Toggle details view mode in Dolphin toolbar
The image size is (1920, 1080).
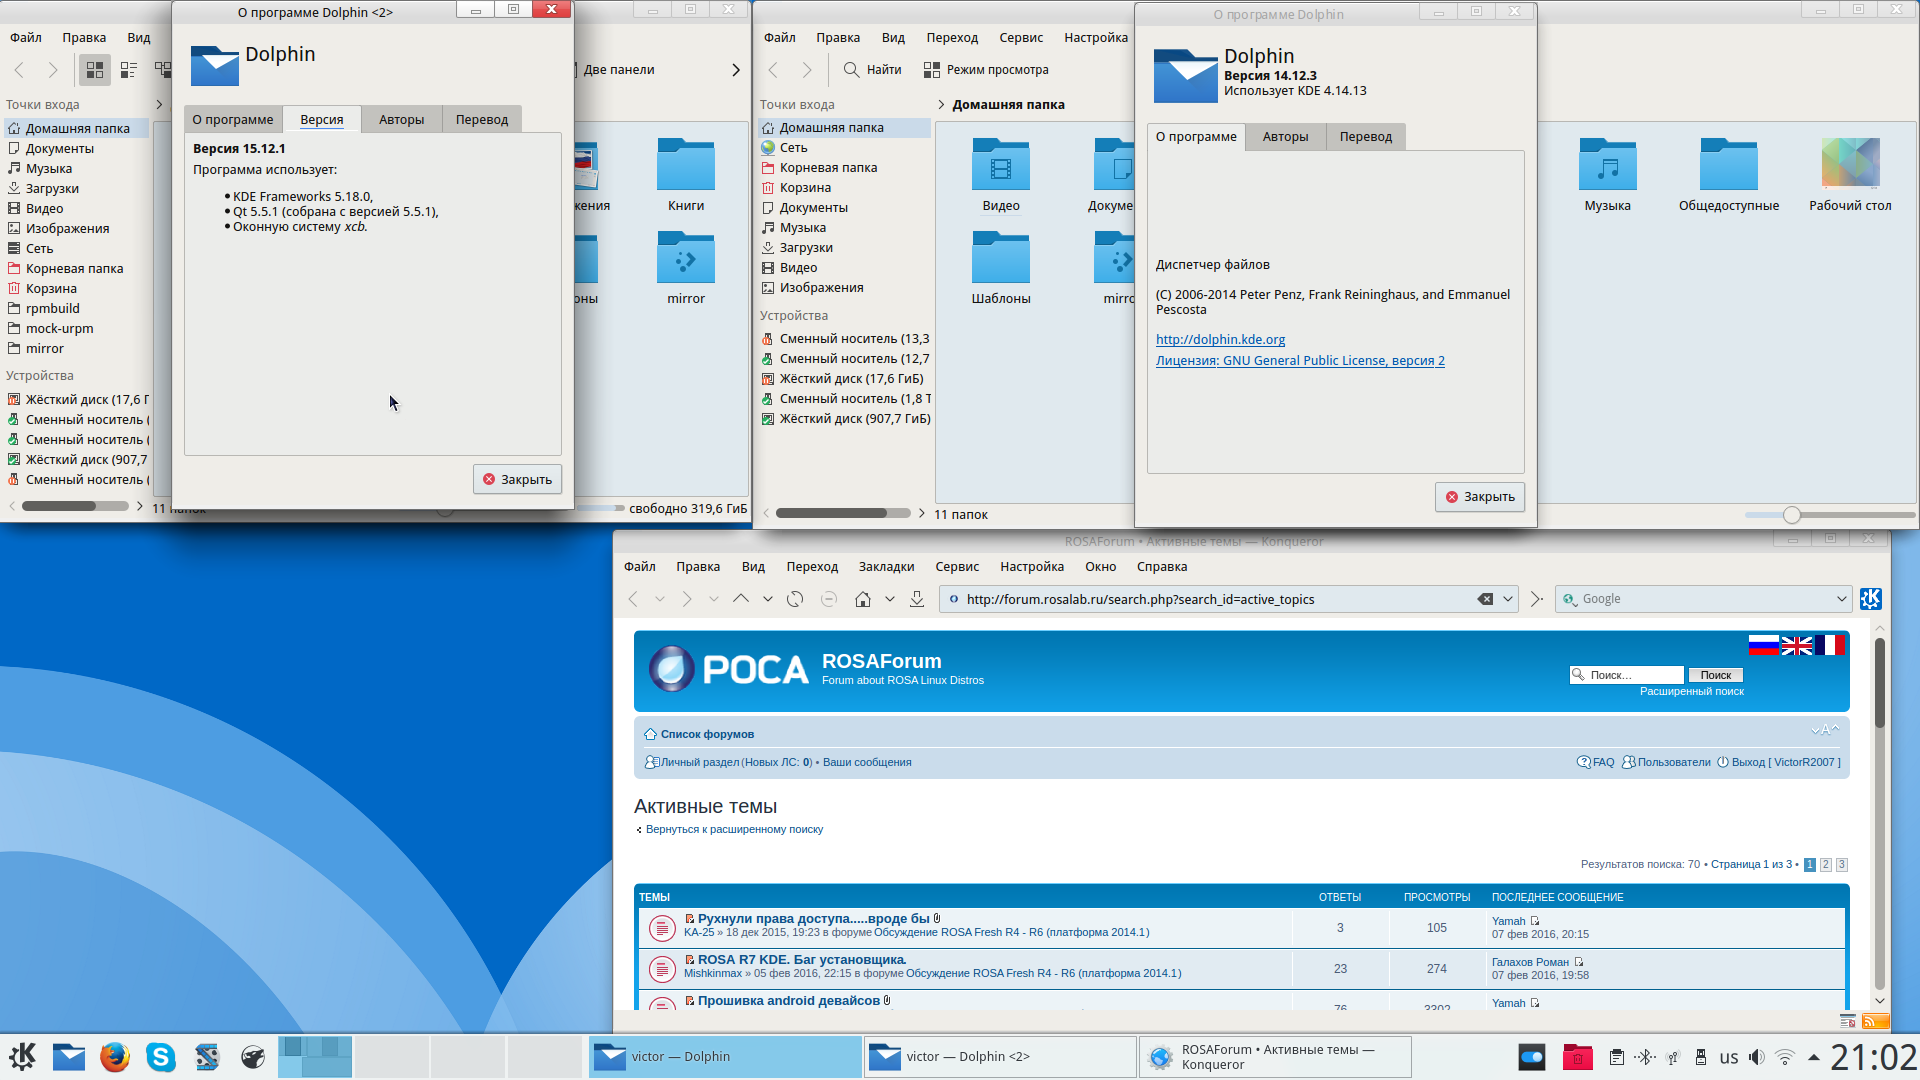pyautogui.click(x=129, y=70)
